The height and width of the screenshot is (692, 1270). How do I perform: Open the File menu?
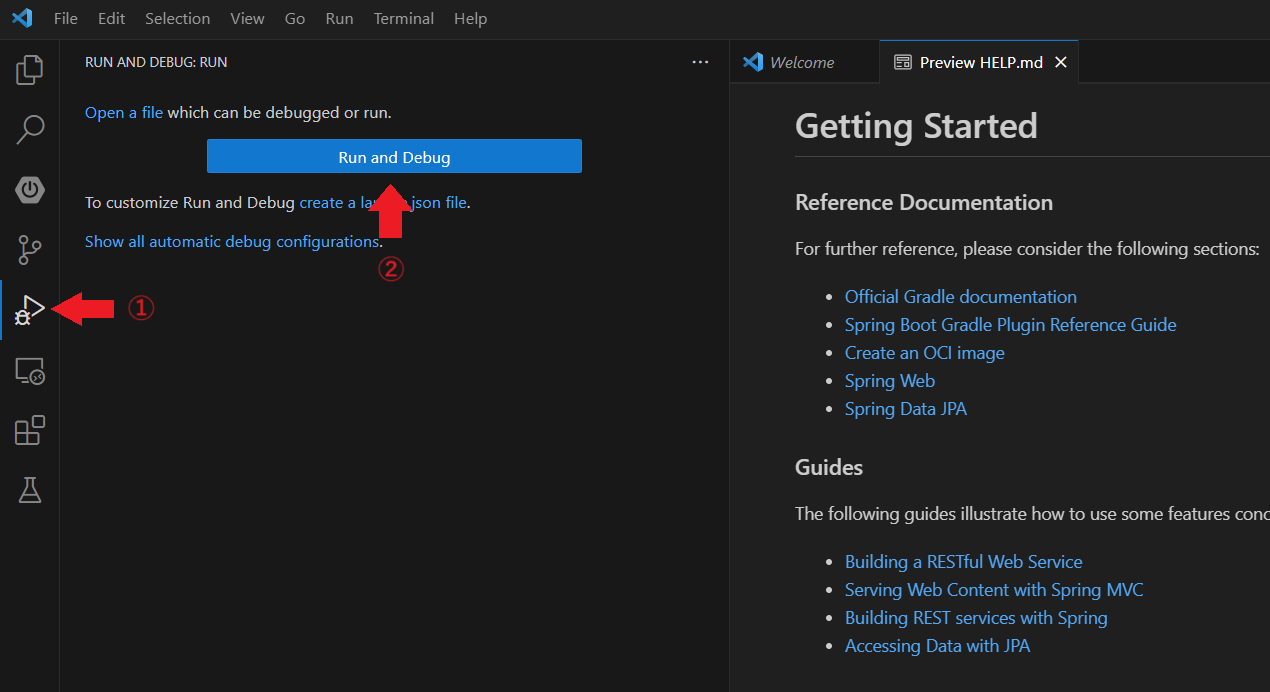coord(65,19)
